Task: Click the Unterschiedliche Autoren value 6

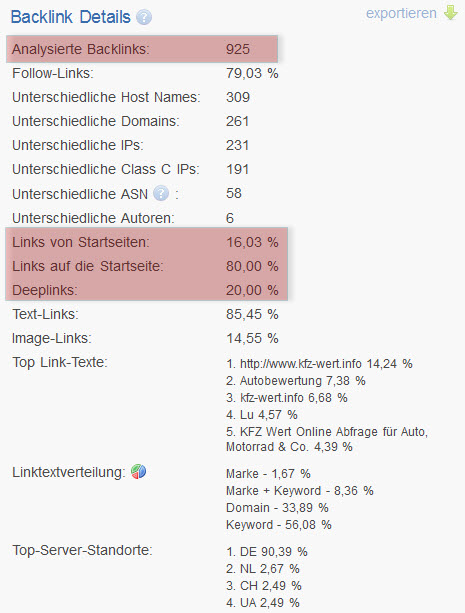Action: coord(230,218)
